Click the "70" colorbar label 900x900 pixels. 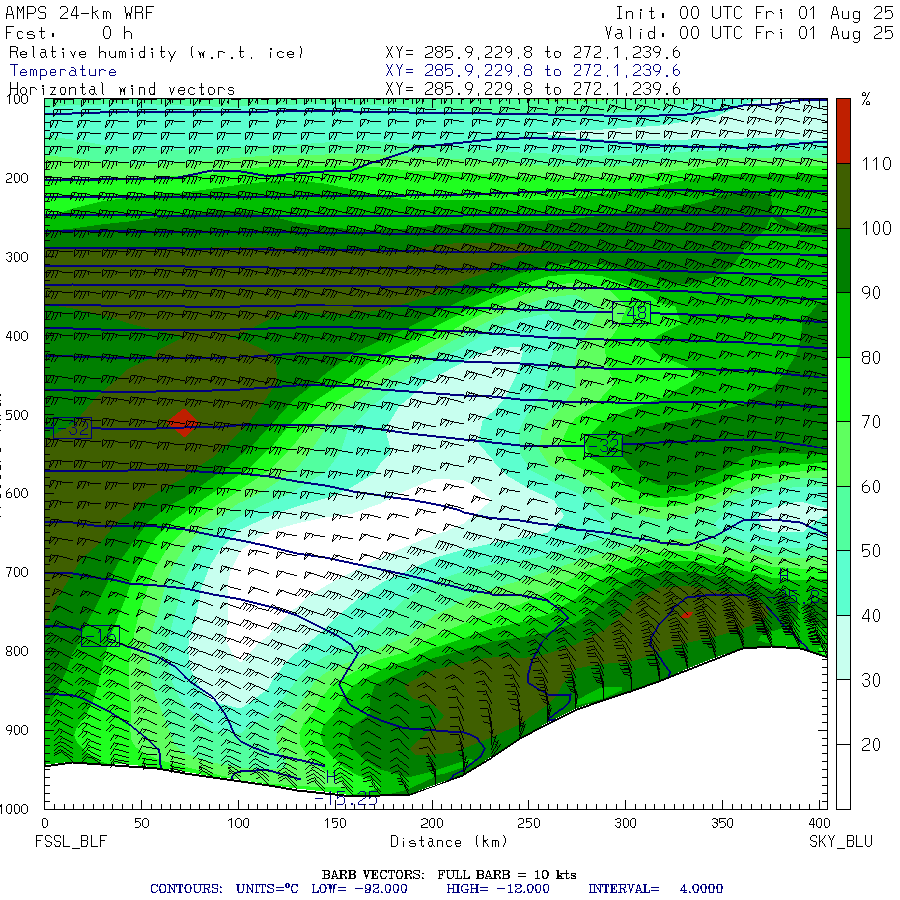click(871, 422)
